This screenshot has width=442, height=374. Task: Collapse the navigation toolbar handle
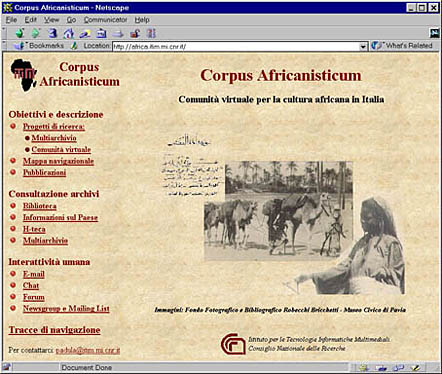point(4,33)
